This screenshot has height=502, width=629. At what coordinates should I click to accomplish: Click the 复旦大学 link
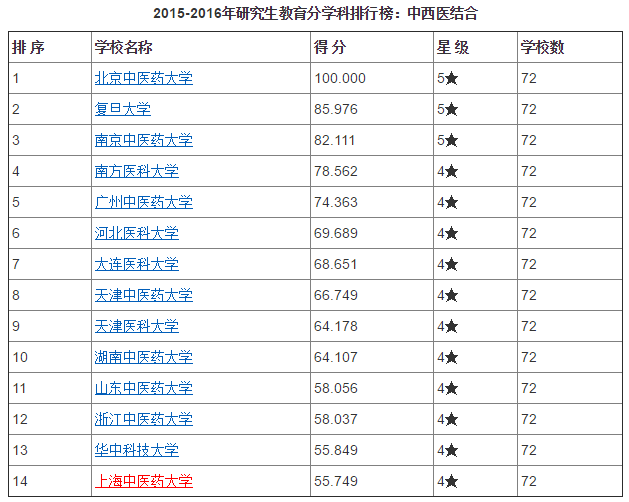coord(122,109)
